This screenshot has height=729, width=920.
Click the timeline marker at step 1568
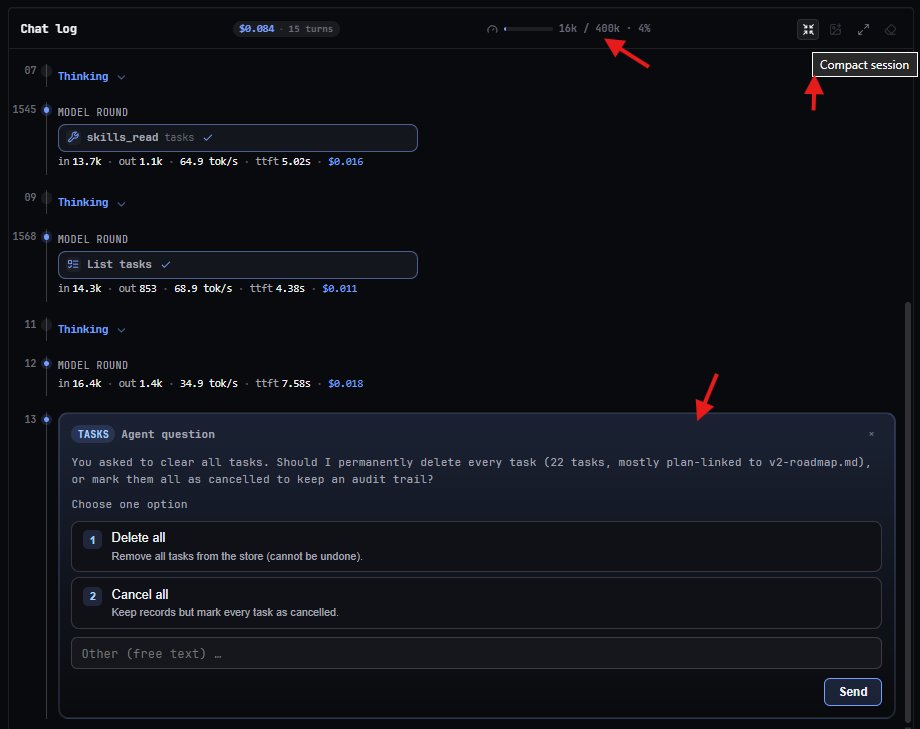46,237
